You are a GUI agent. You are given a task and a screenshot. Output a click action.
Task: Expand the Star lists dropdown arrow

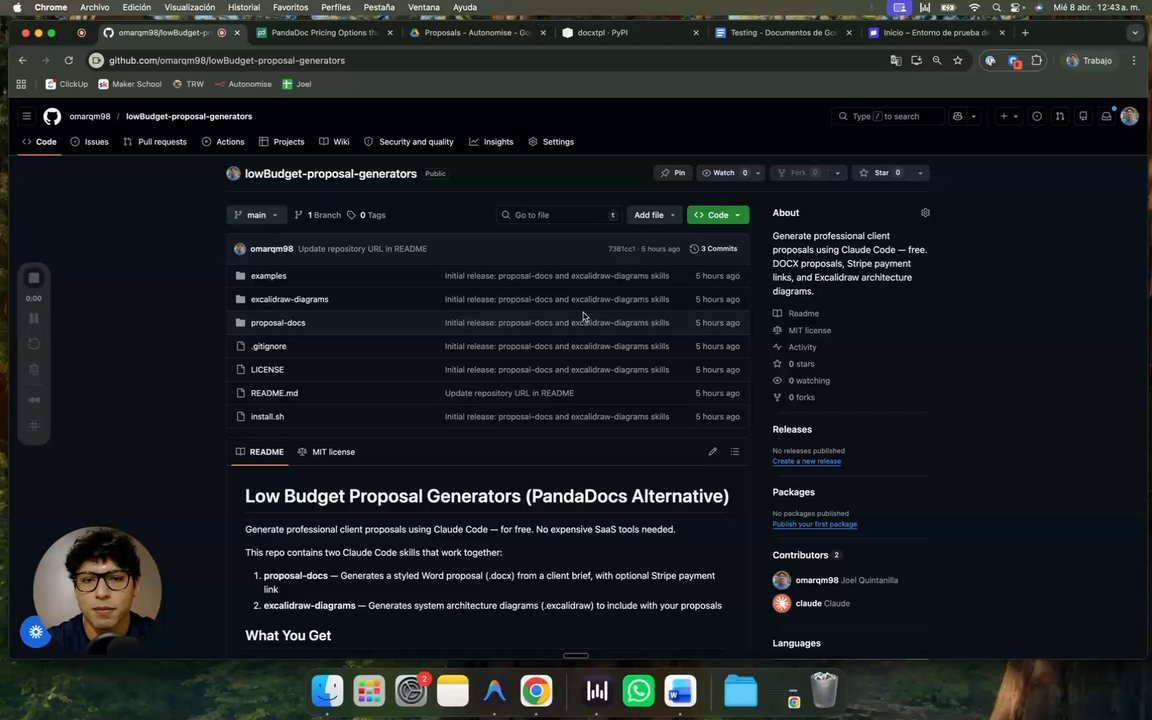coord(920,173)
